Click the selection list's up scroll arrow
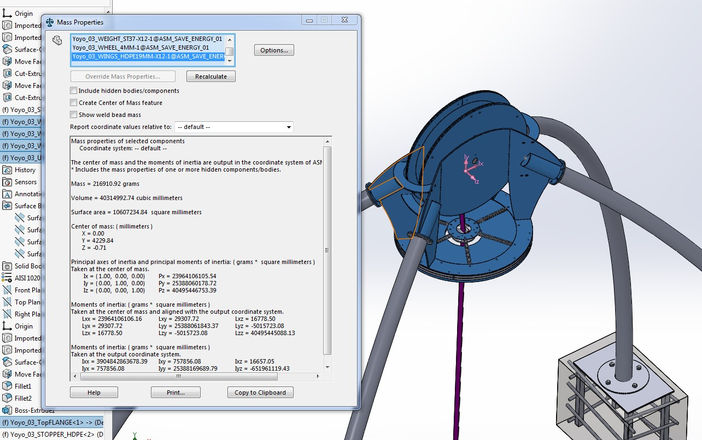The height and width of the screenshot is (440, 702). 230,39
